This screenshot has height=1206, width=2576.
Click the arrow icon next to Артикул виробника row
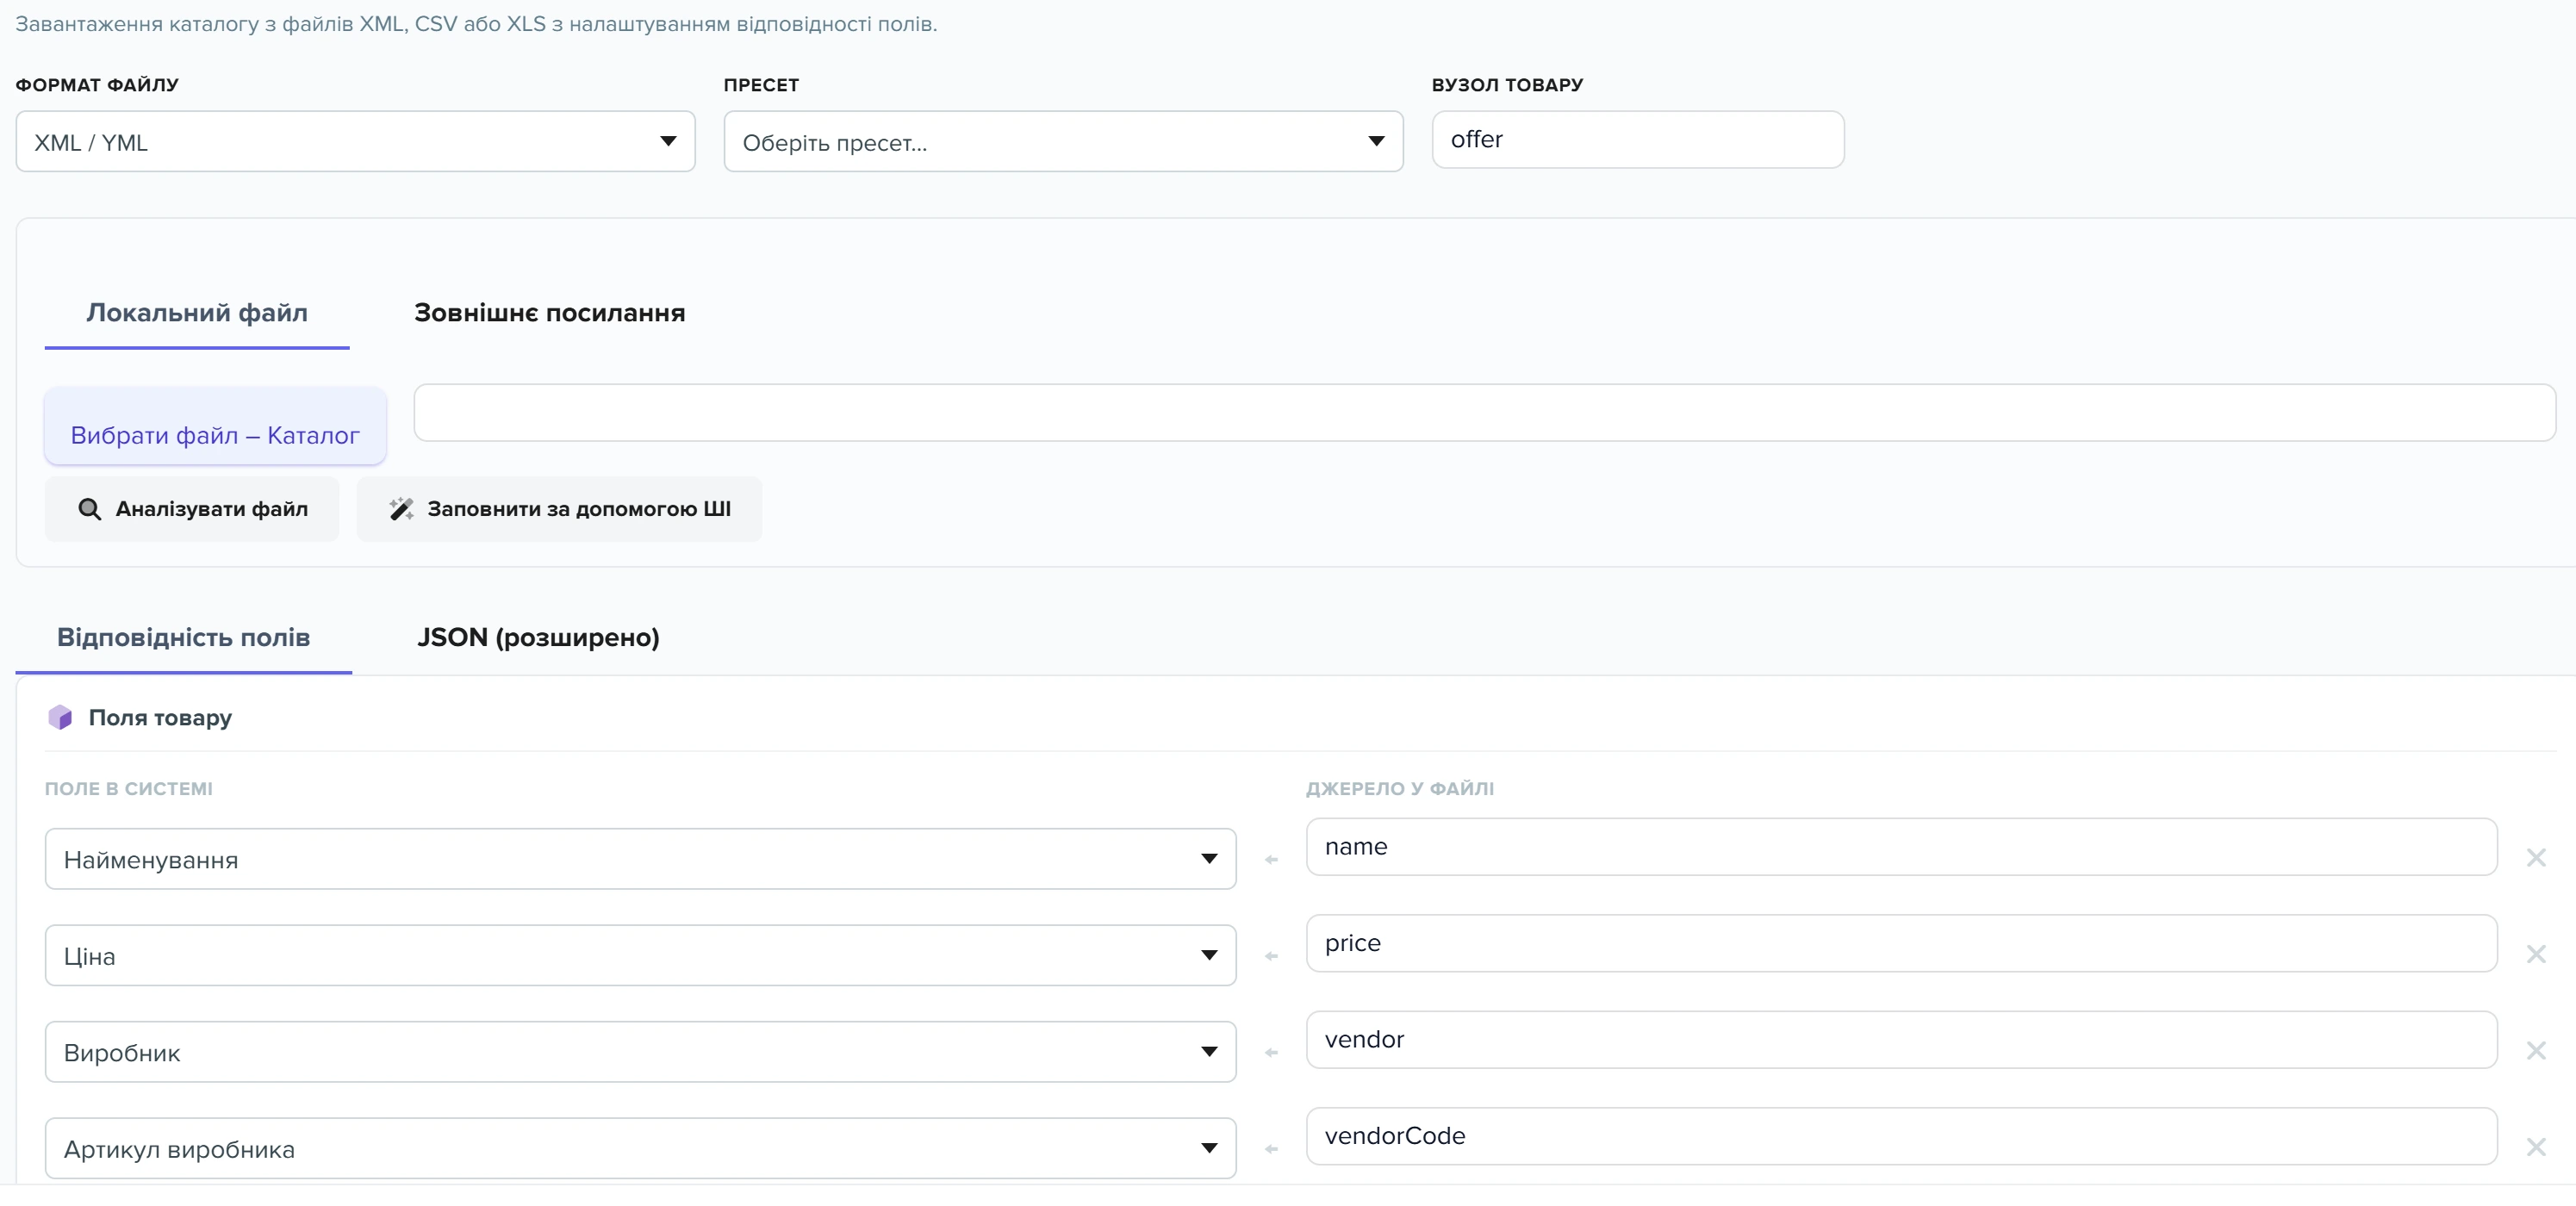click(x=1271, y=1149)
